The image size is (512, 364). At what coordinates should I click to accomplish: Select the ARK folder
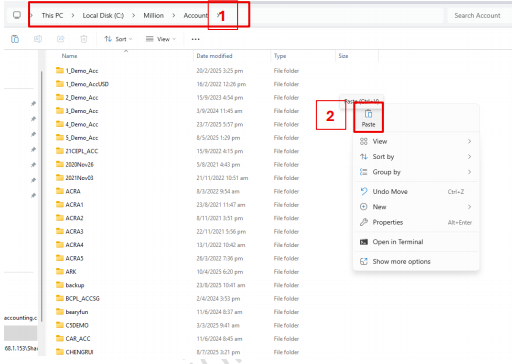click(x=71, y=272)
